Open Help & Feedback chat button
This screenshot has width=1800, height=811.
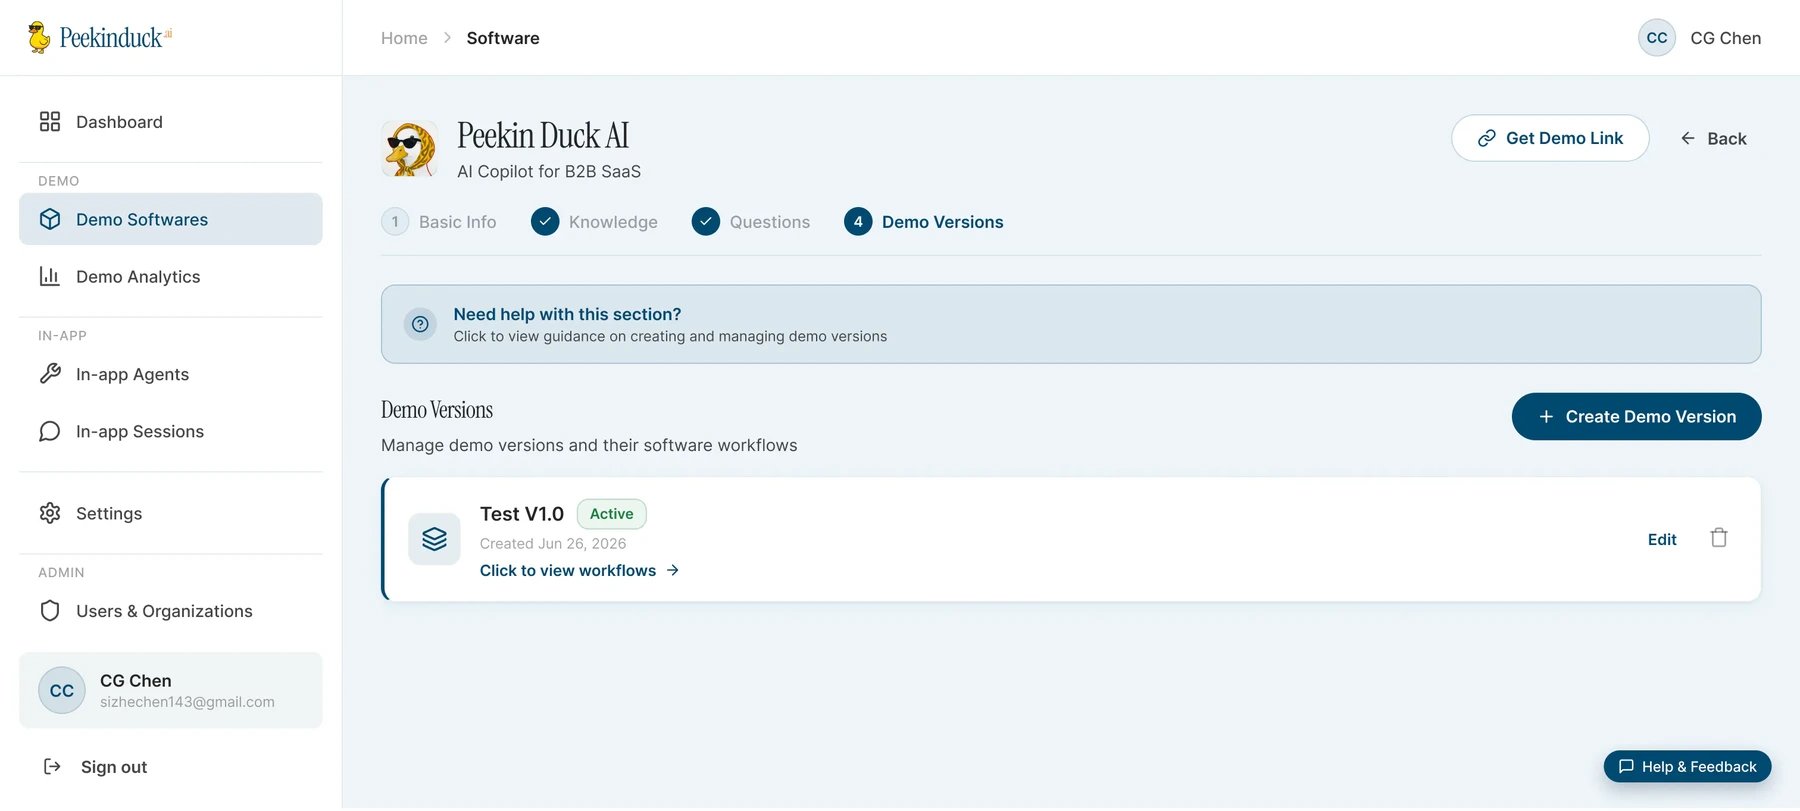point(1687,766)
